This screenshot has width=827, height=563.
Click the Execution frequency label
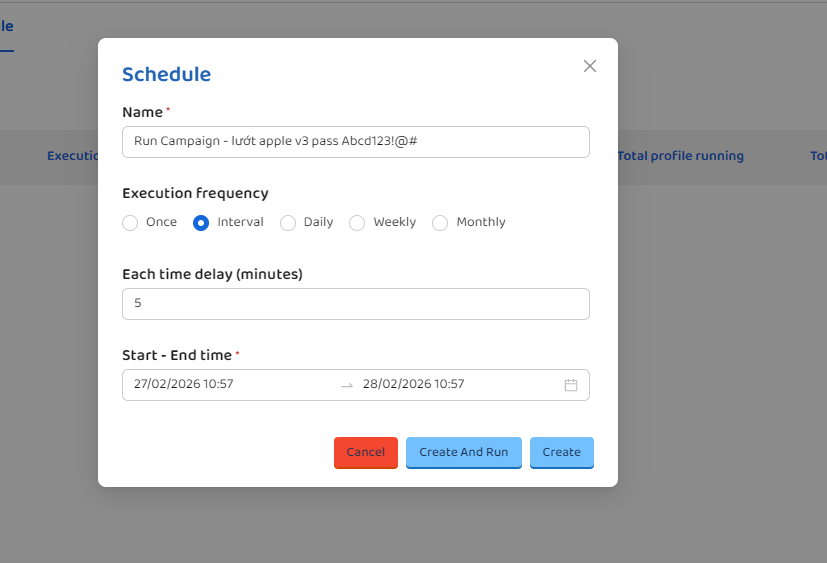click(195, 193)
